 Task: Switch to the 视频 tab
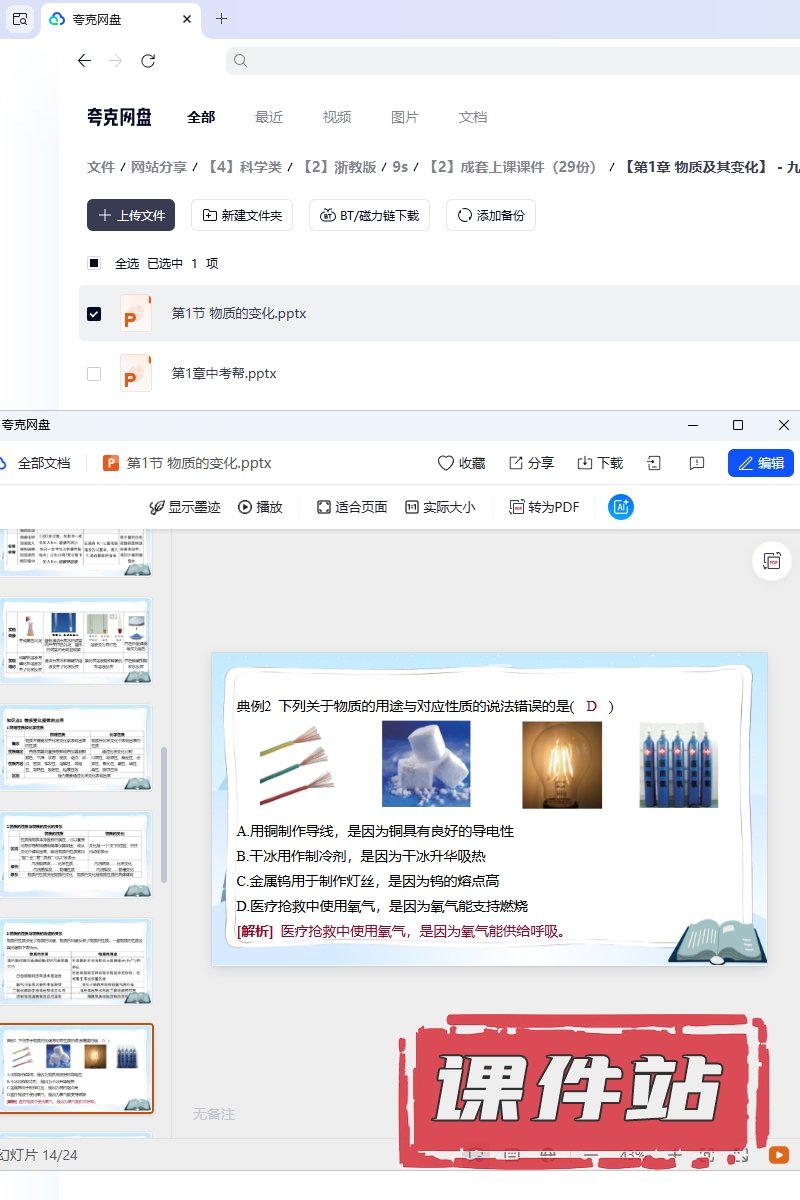click(337, 117)
